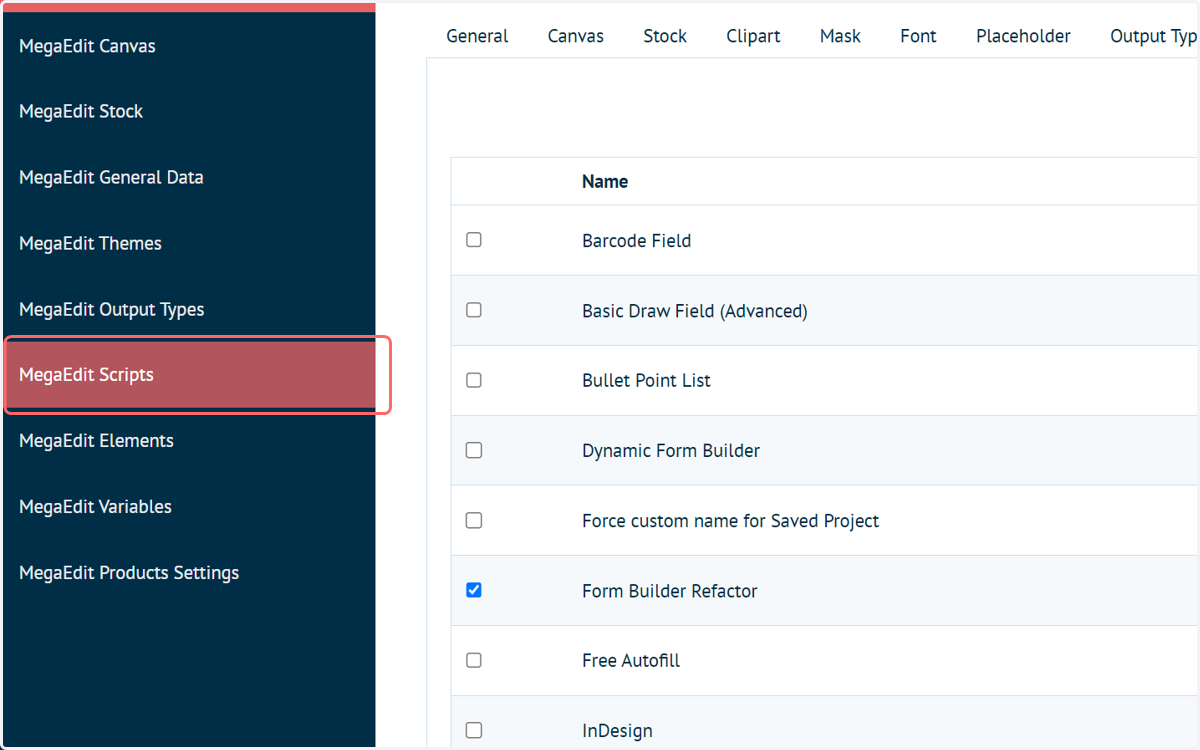Switch to the Canvas tab
Screen dimensions: 1200x750
(x=576, y=36)
